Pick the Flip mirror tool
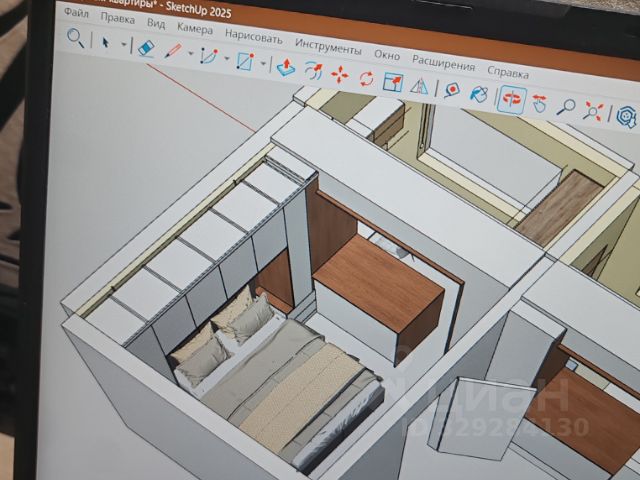The image size is (640, 480). click(x=419, y=86)
